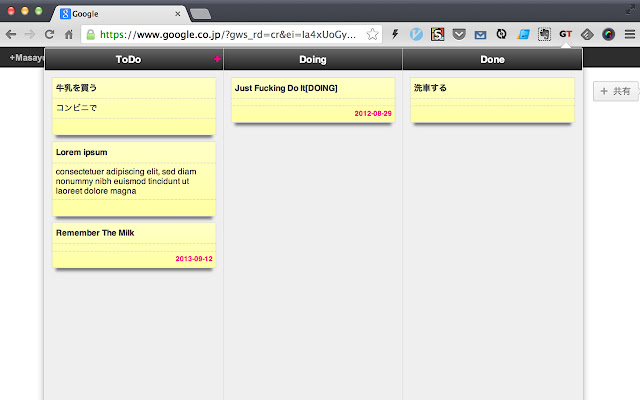This screenshot has height=400, width=640.
Task: Add a new task with the pink plus in ToDo
Action: tap(217, 59)
